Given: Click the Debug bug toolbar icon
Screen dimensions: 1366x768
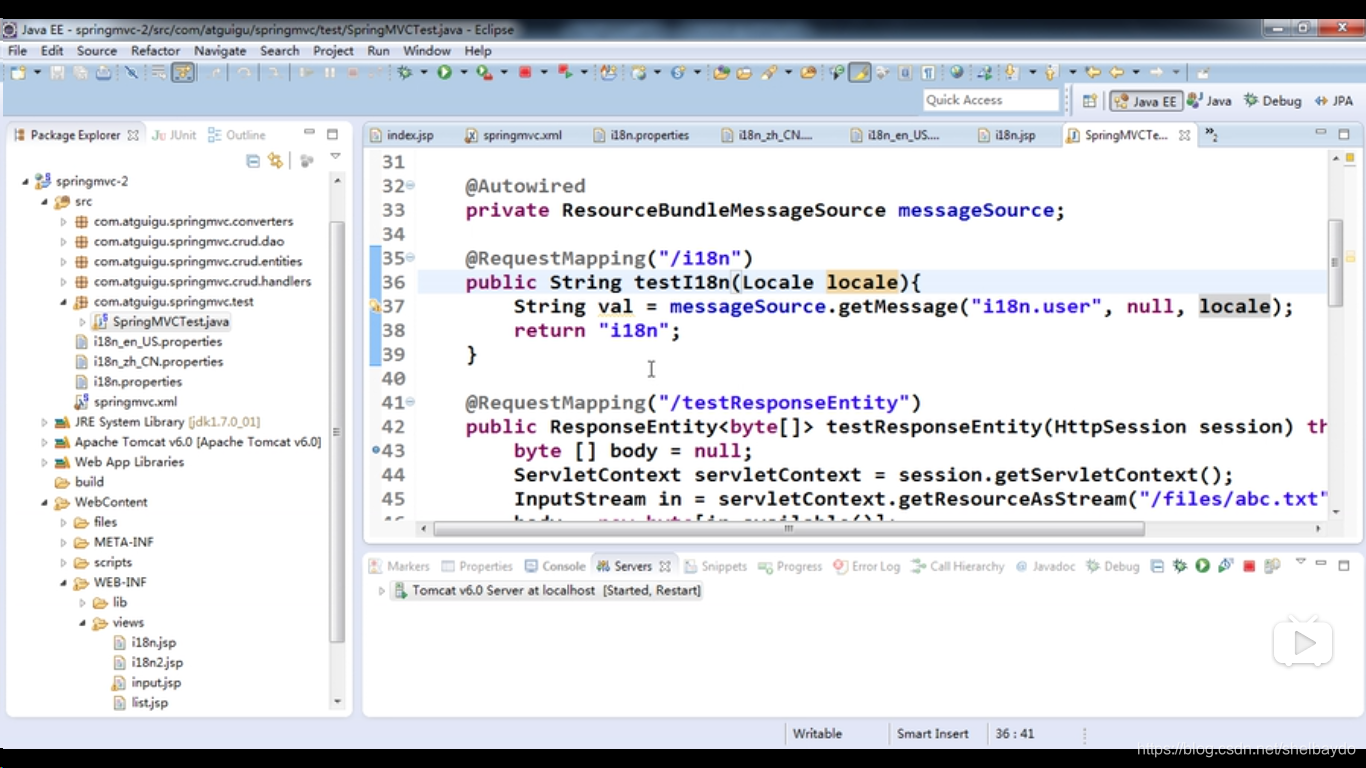Looking at the screenshot, I should pos(404,72).
